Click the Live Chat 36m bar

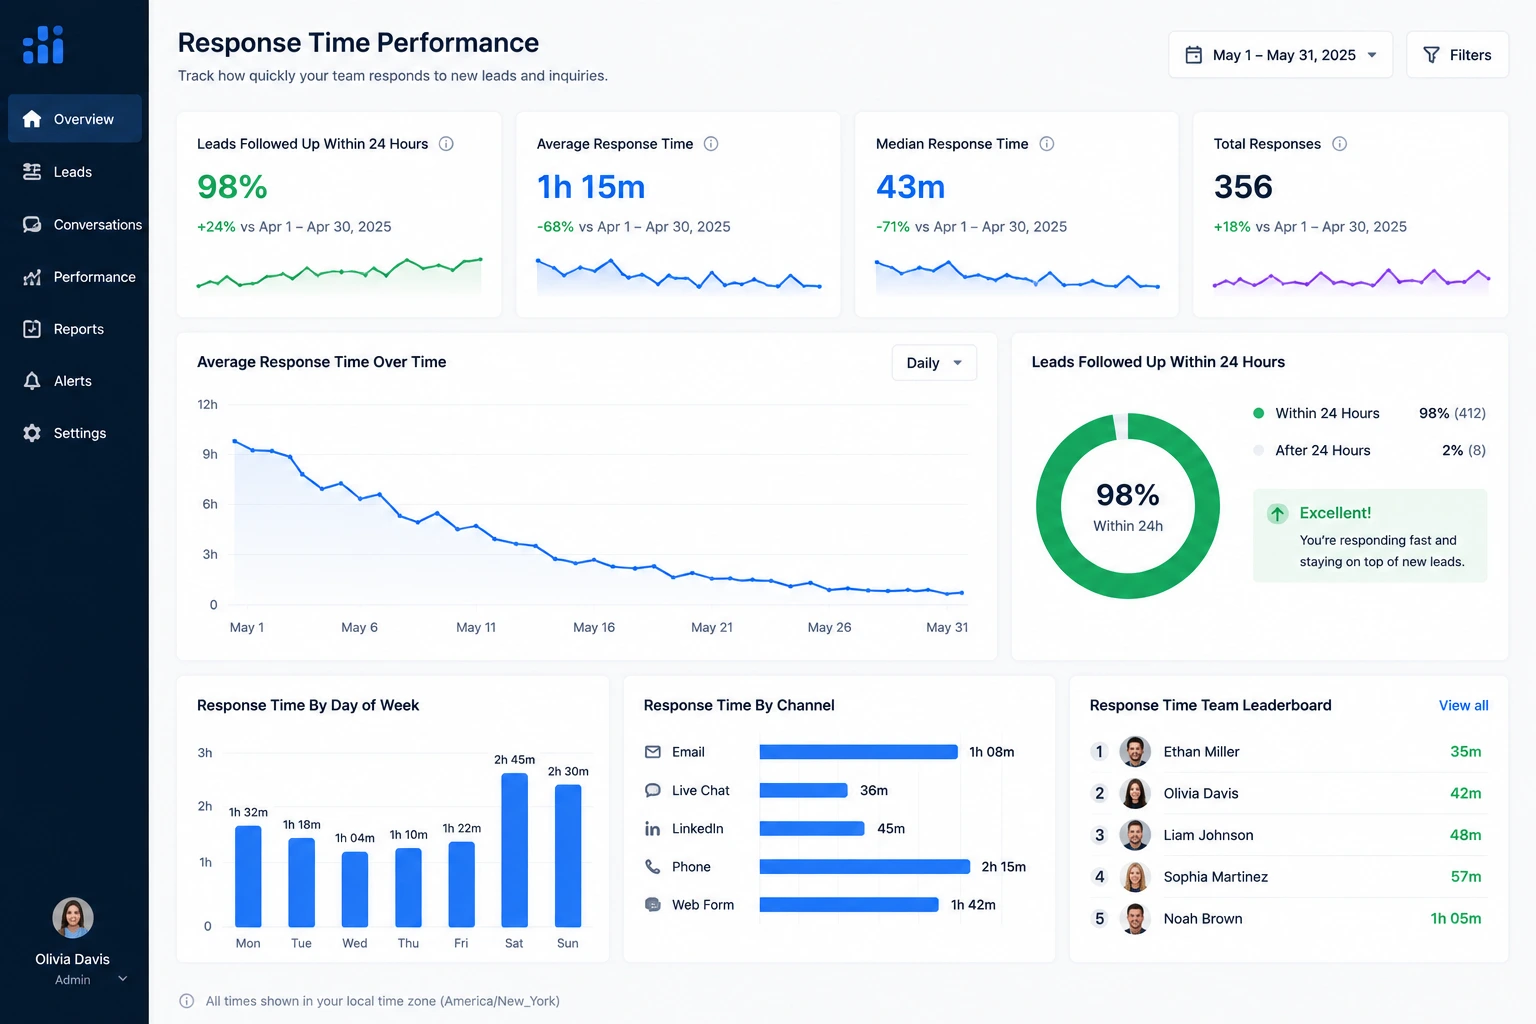804,790
